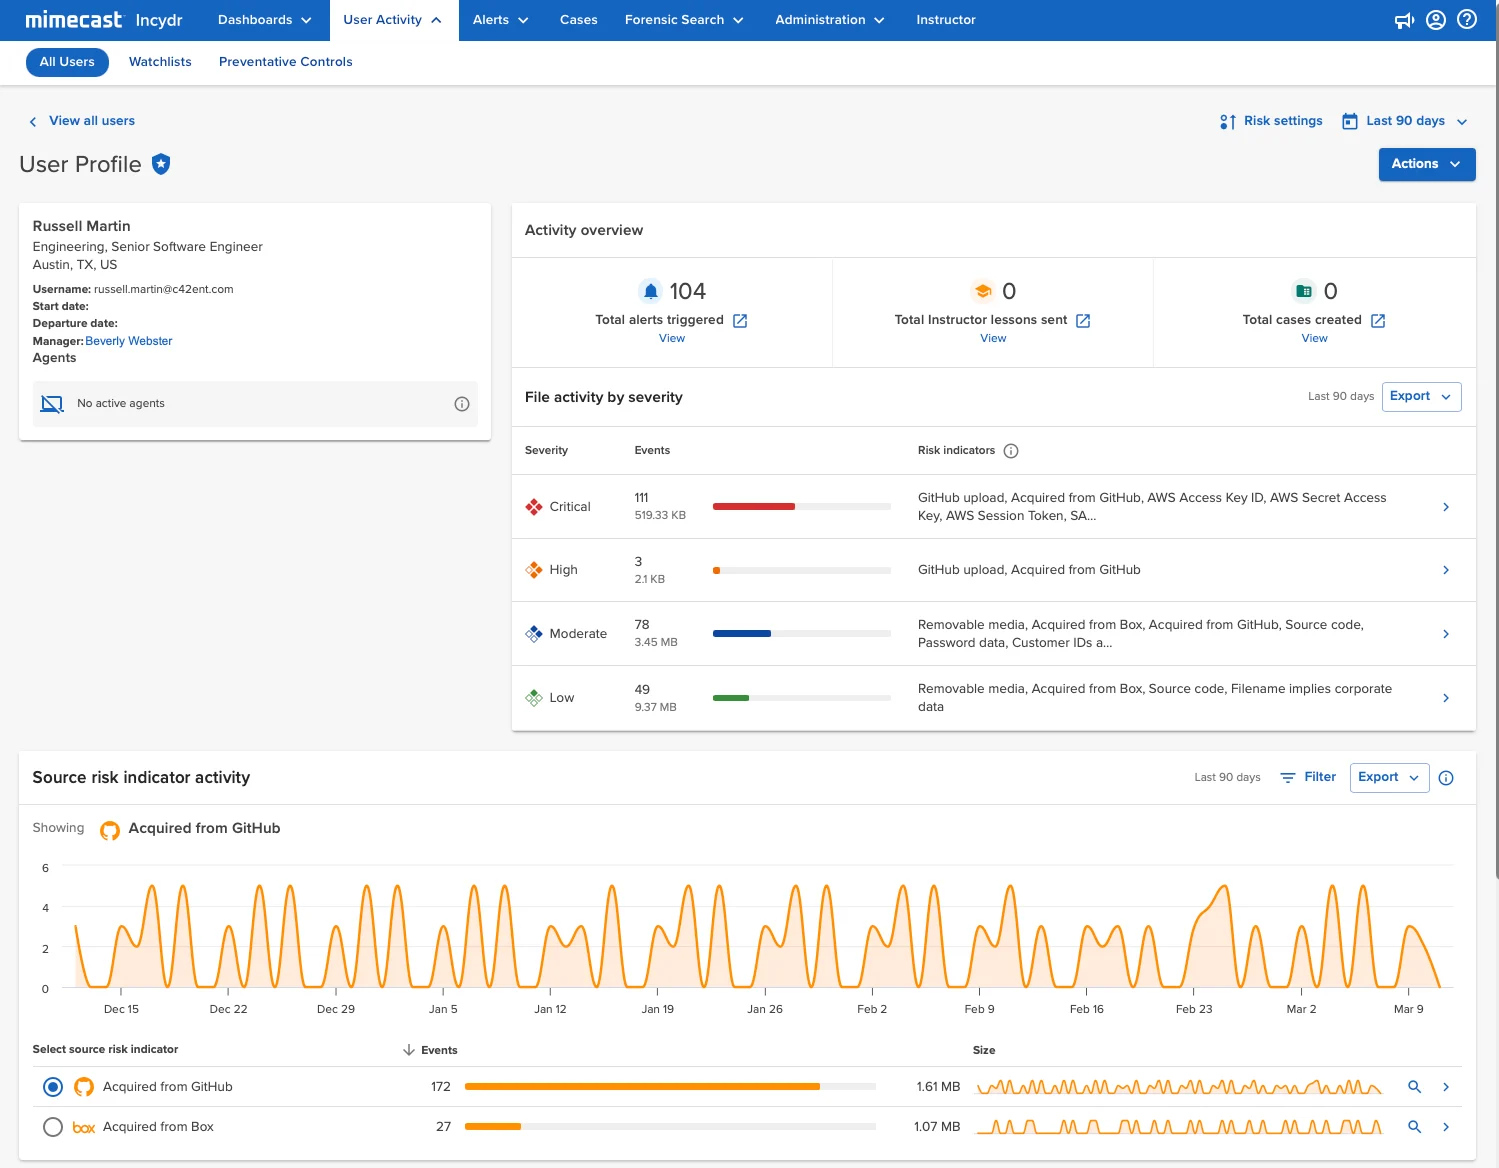The height and width of the screenshot is (1168, 1499).
Task: Select the Acquired from Box radio button
Action: (x=53, y=1127)
